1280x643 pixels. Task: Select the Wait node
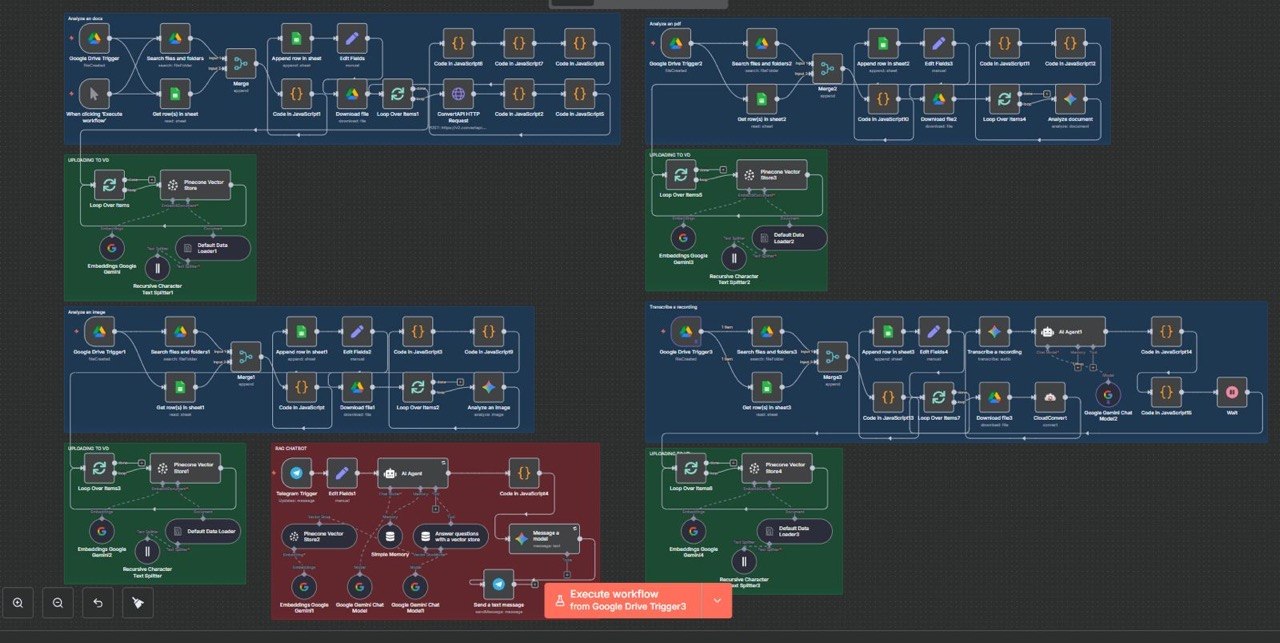pos(1232,390)
